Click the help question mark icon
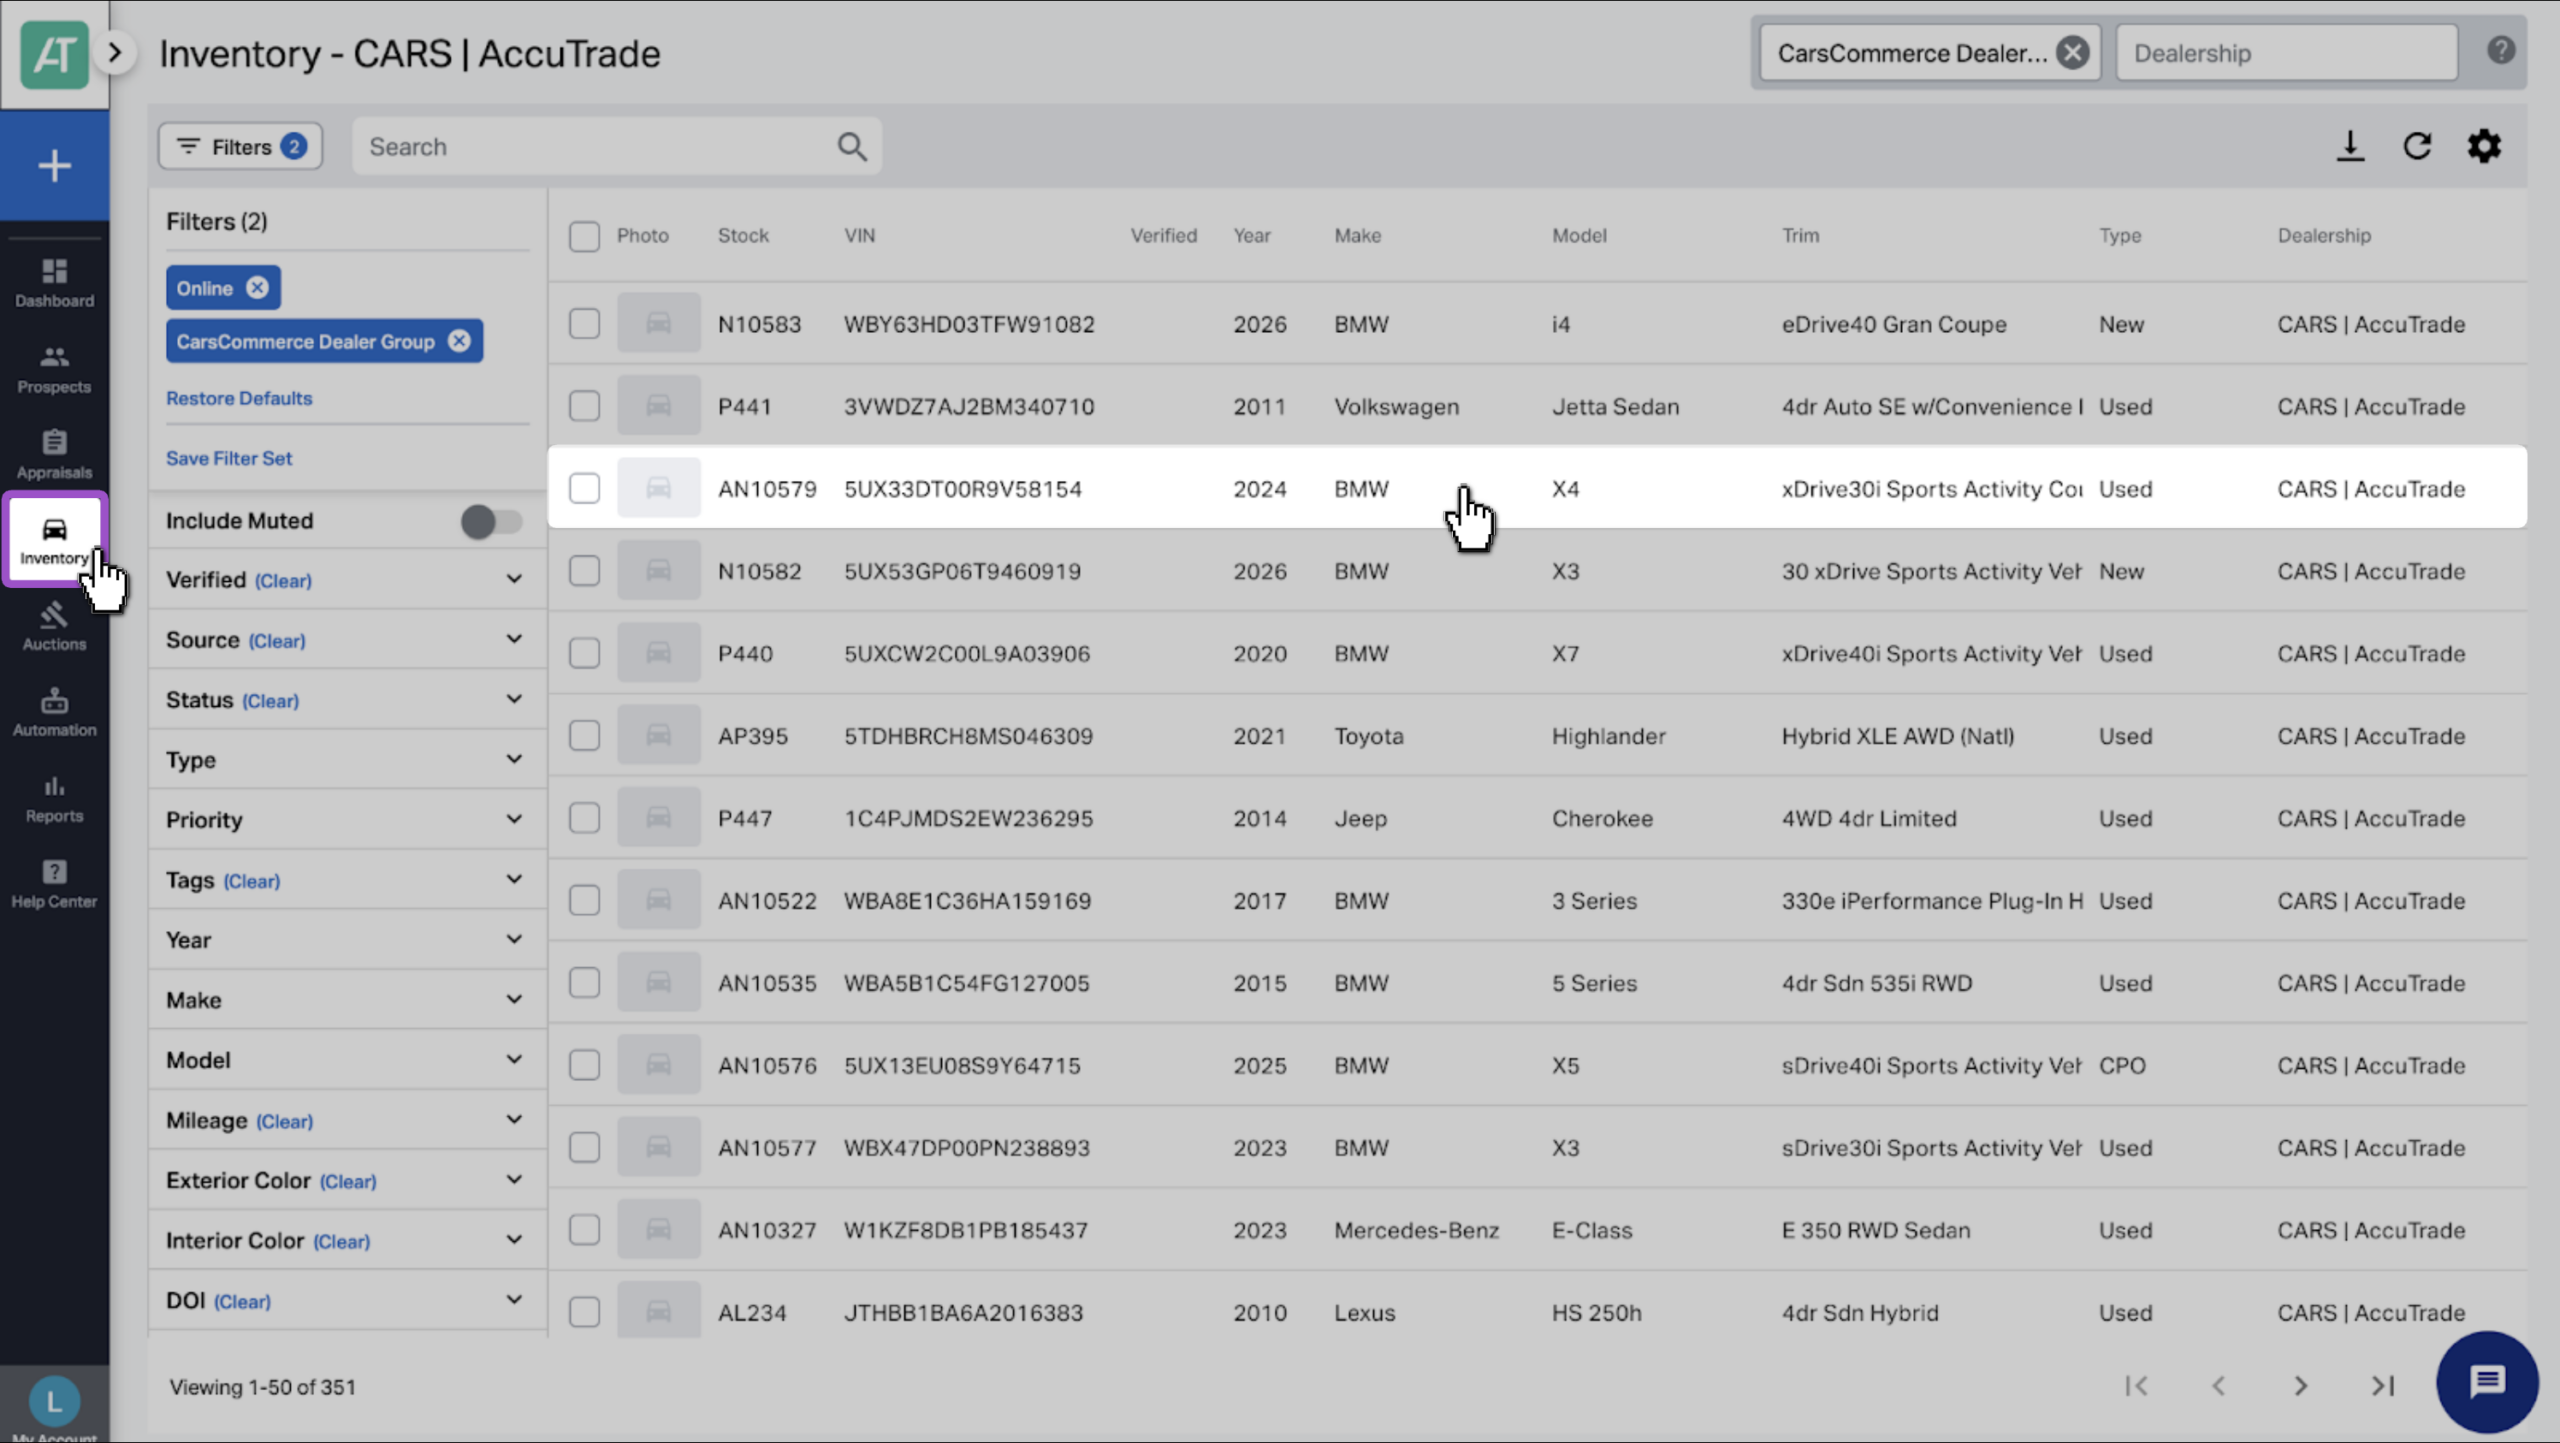 (2501, 50)
